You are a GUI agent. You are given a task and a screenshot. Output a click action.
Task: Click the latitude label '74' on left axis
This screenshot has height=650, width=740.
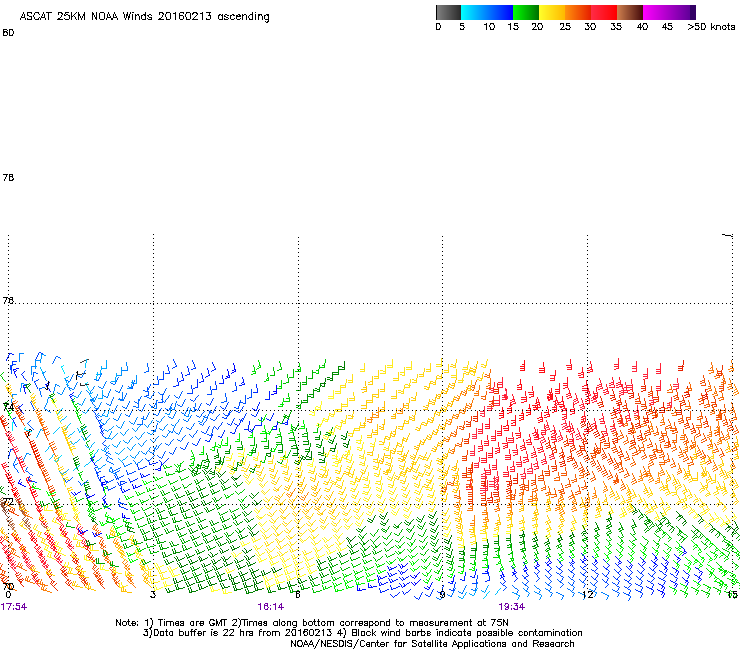[x=8, y=407]
